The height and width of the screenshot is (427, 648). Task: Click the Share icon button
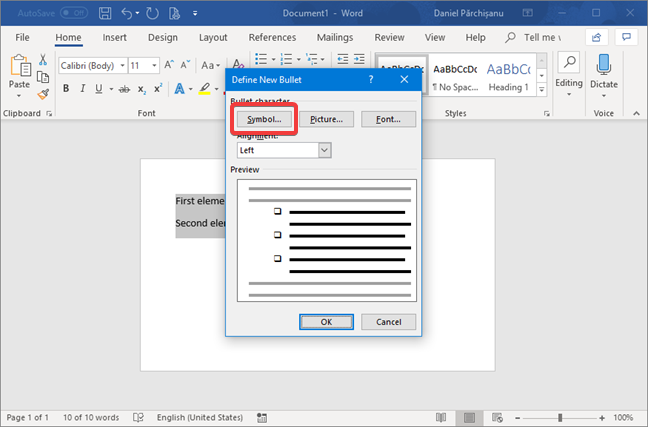coord(596,38)
